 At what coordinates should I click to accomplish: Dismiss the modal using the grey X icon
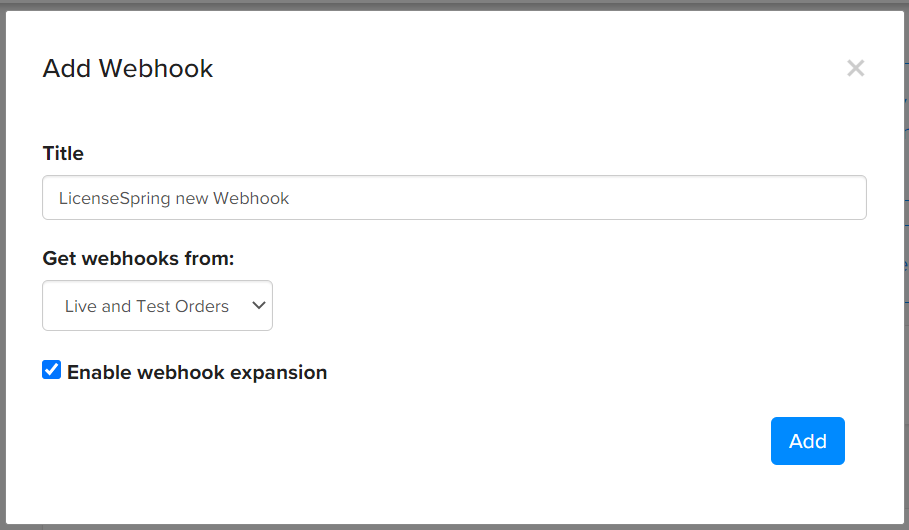click(x=855, y=68)
